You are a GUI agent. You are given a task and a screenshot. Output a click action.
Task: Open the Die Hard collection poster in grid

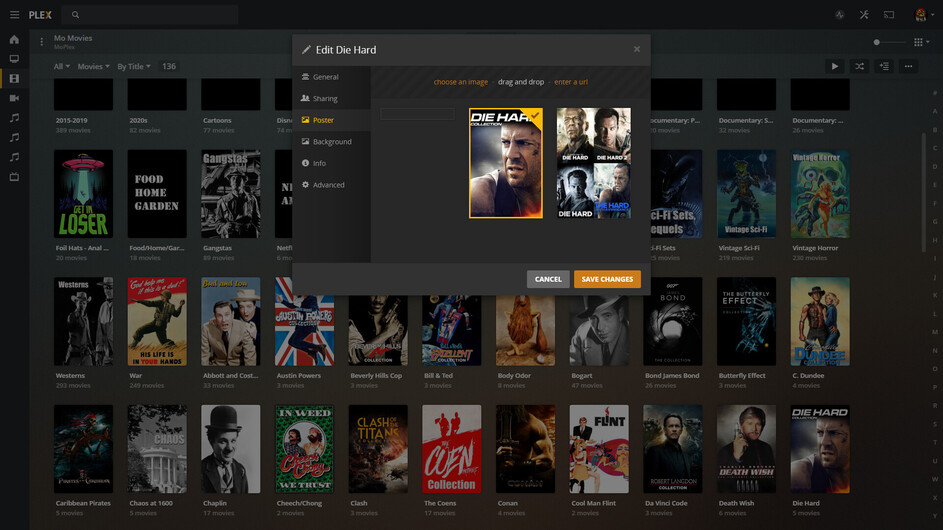tap(820, 449)
